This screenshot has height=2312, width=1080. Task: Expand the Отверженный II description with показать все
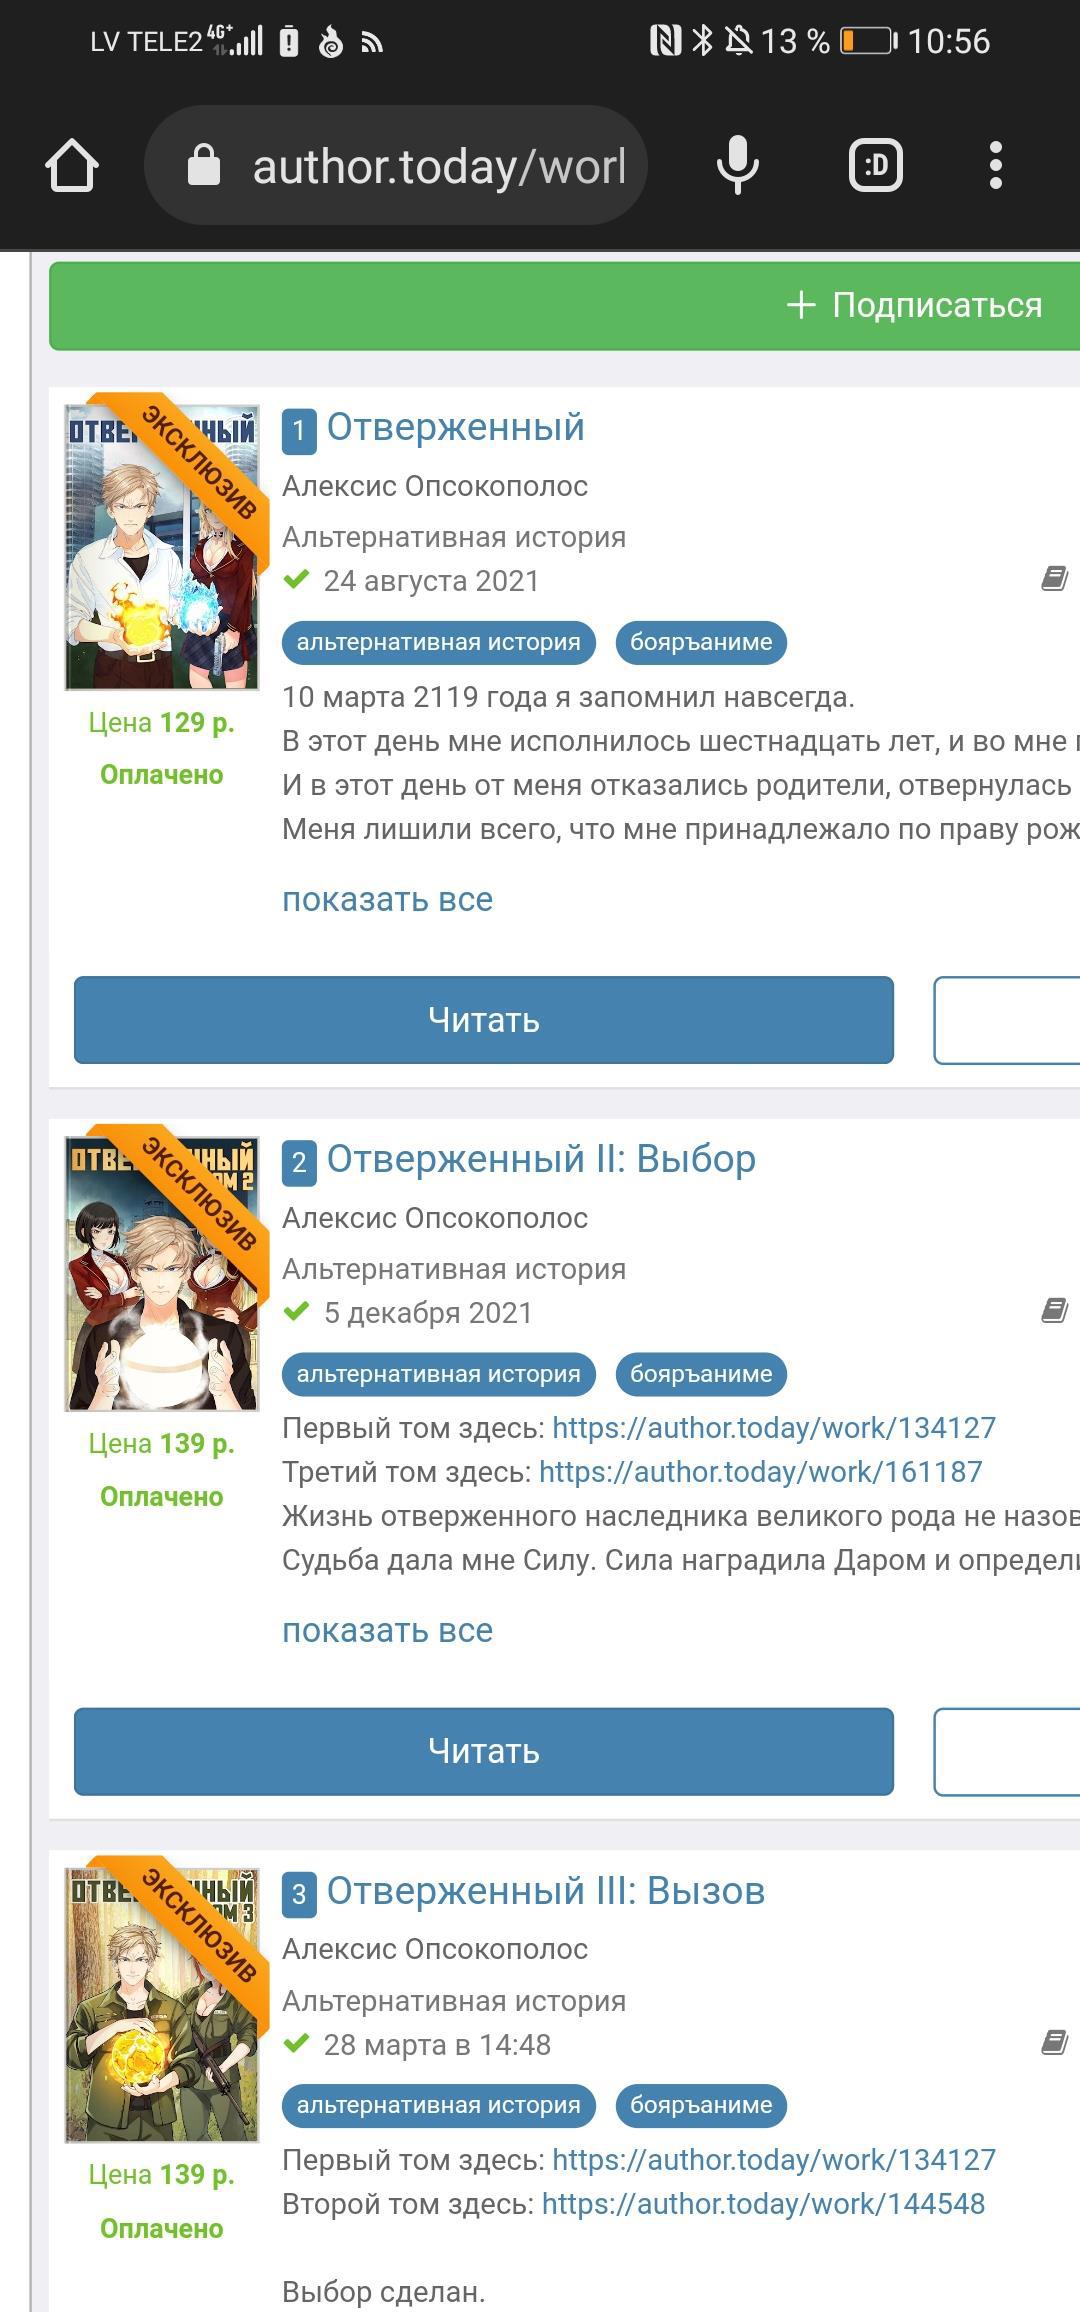[387, 1630]
